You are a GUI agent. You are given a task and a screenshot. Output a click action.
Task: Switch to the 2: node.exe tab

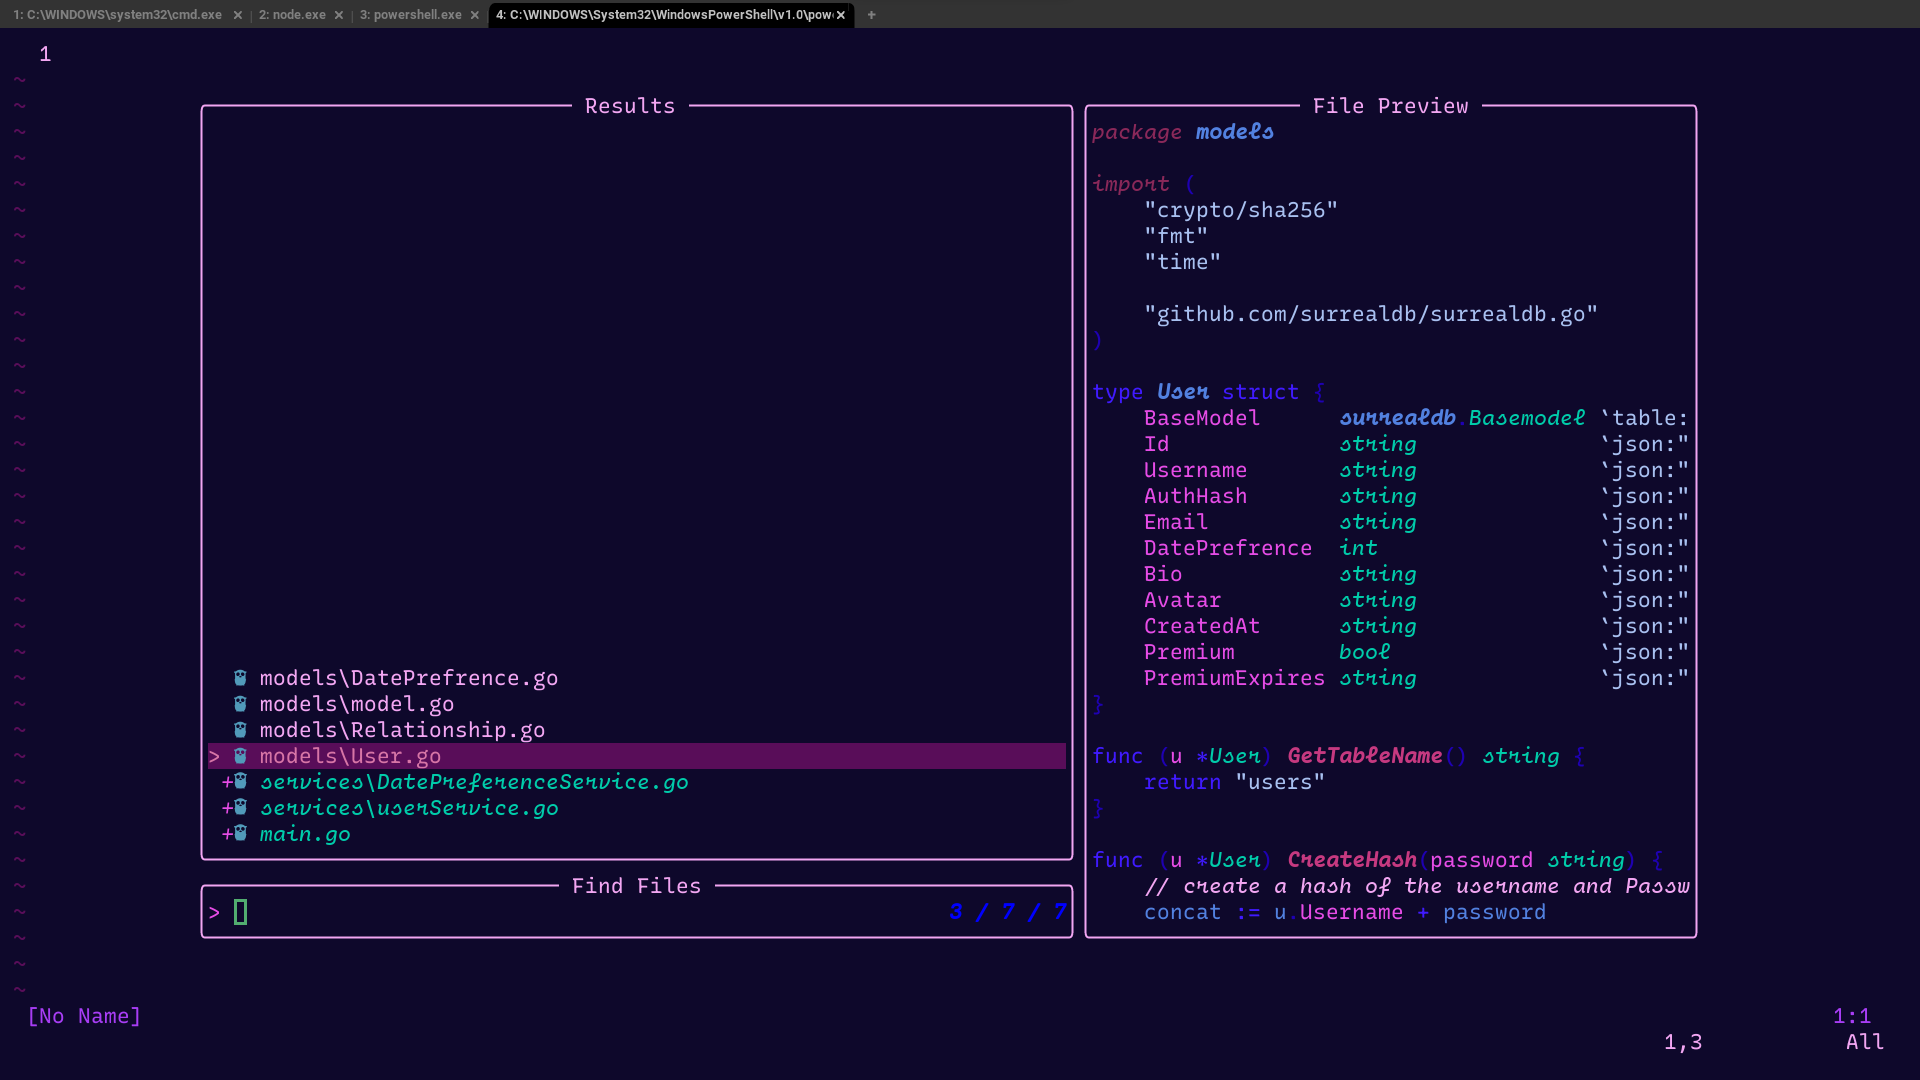[x=292, y=15]
